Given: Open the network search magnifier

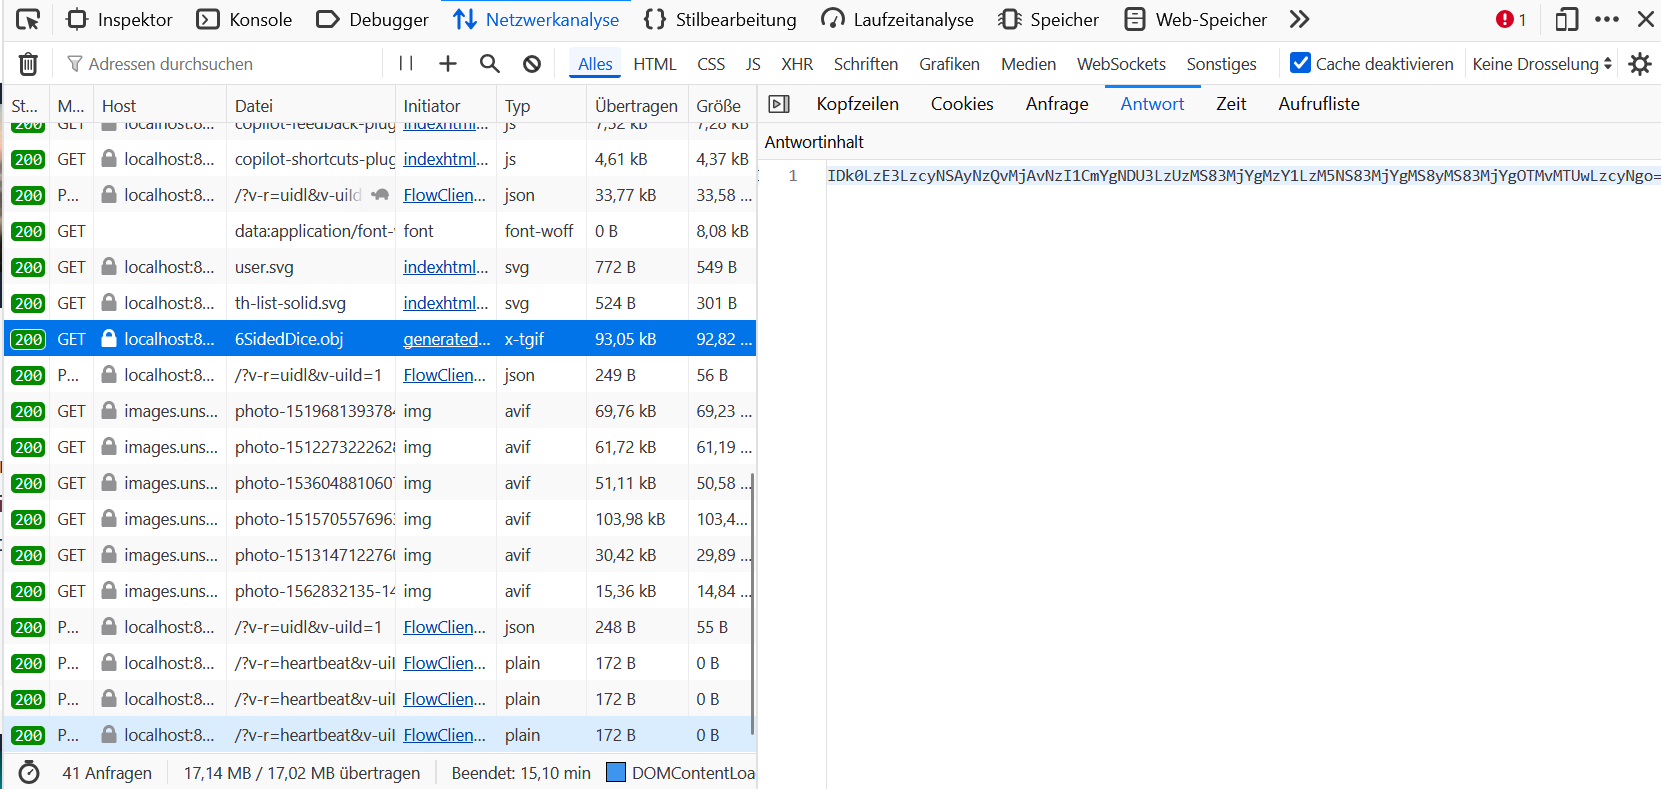Looking at the screenshot, I should coord(489,64).
